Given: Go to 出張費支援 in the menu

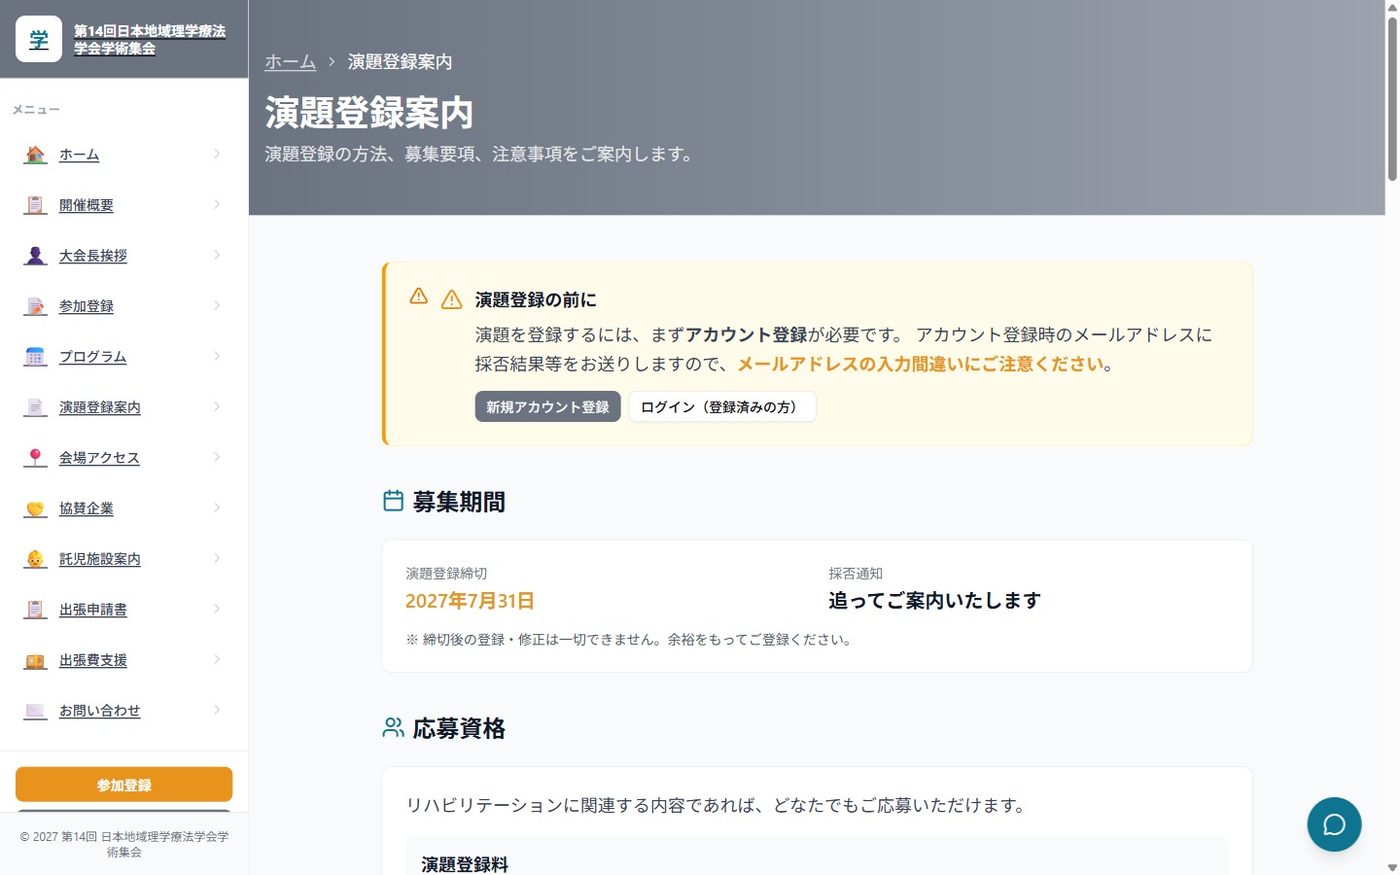Looking at the screenshot, I should pyautogui.click(x=93, y=660).
